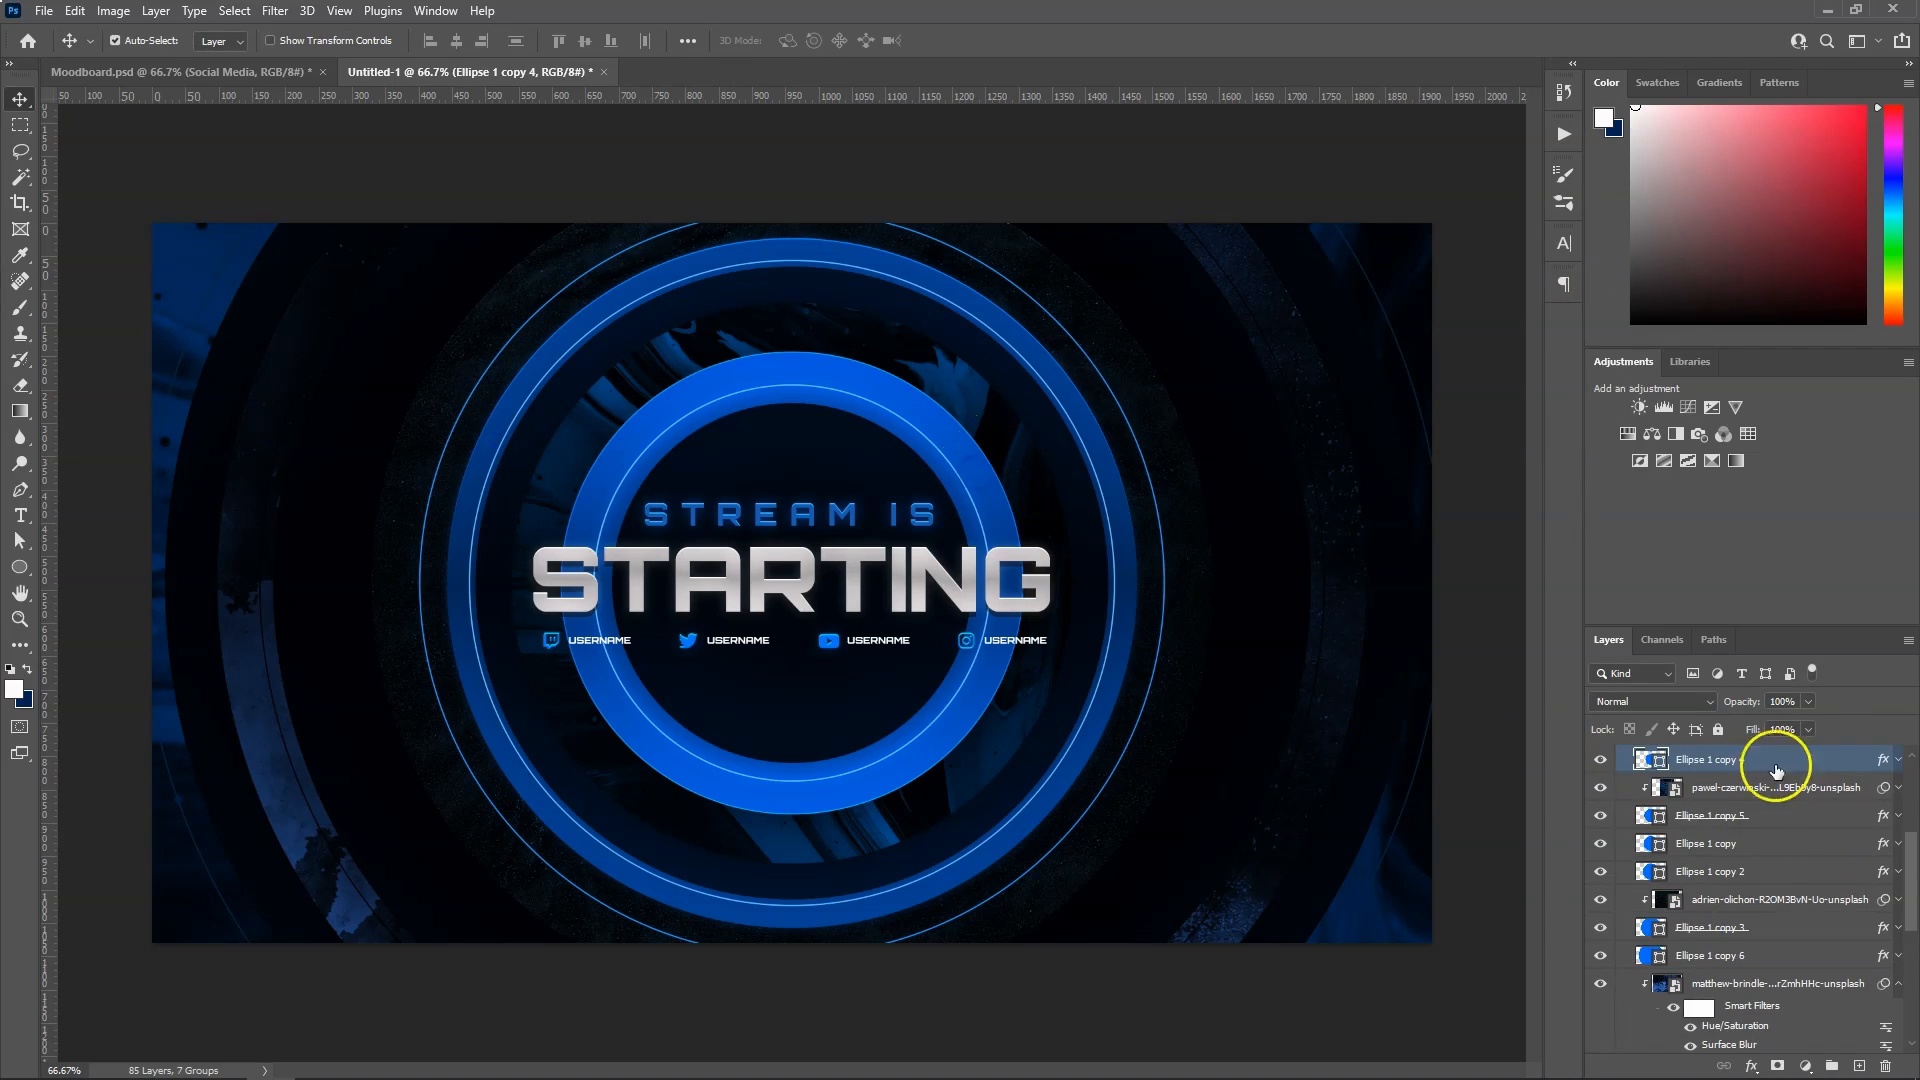This screenshot has height=1080, width=1920.
Task: Click the Layers panel vertical scrollbar
Action: [x=1911, y=880]
